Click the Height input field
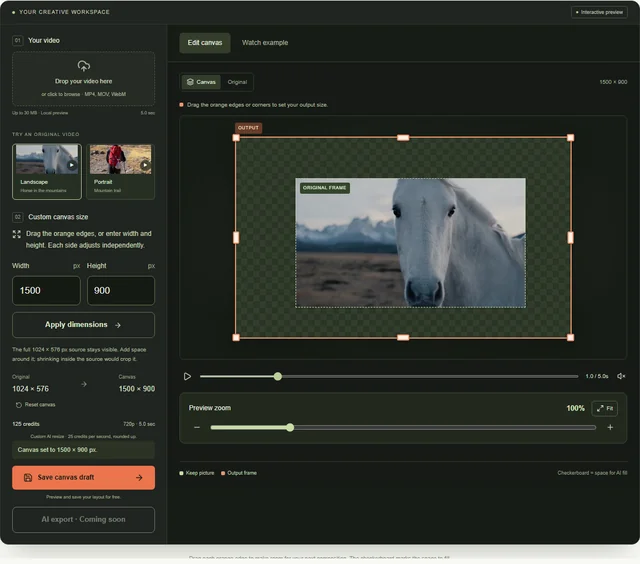 (x=121, y=291)
